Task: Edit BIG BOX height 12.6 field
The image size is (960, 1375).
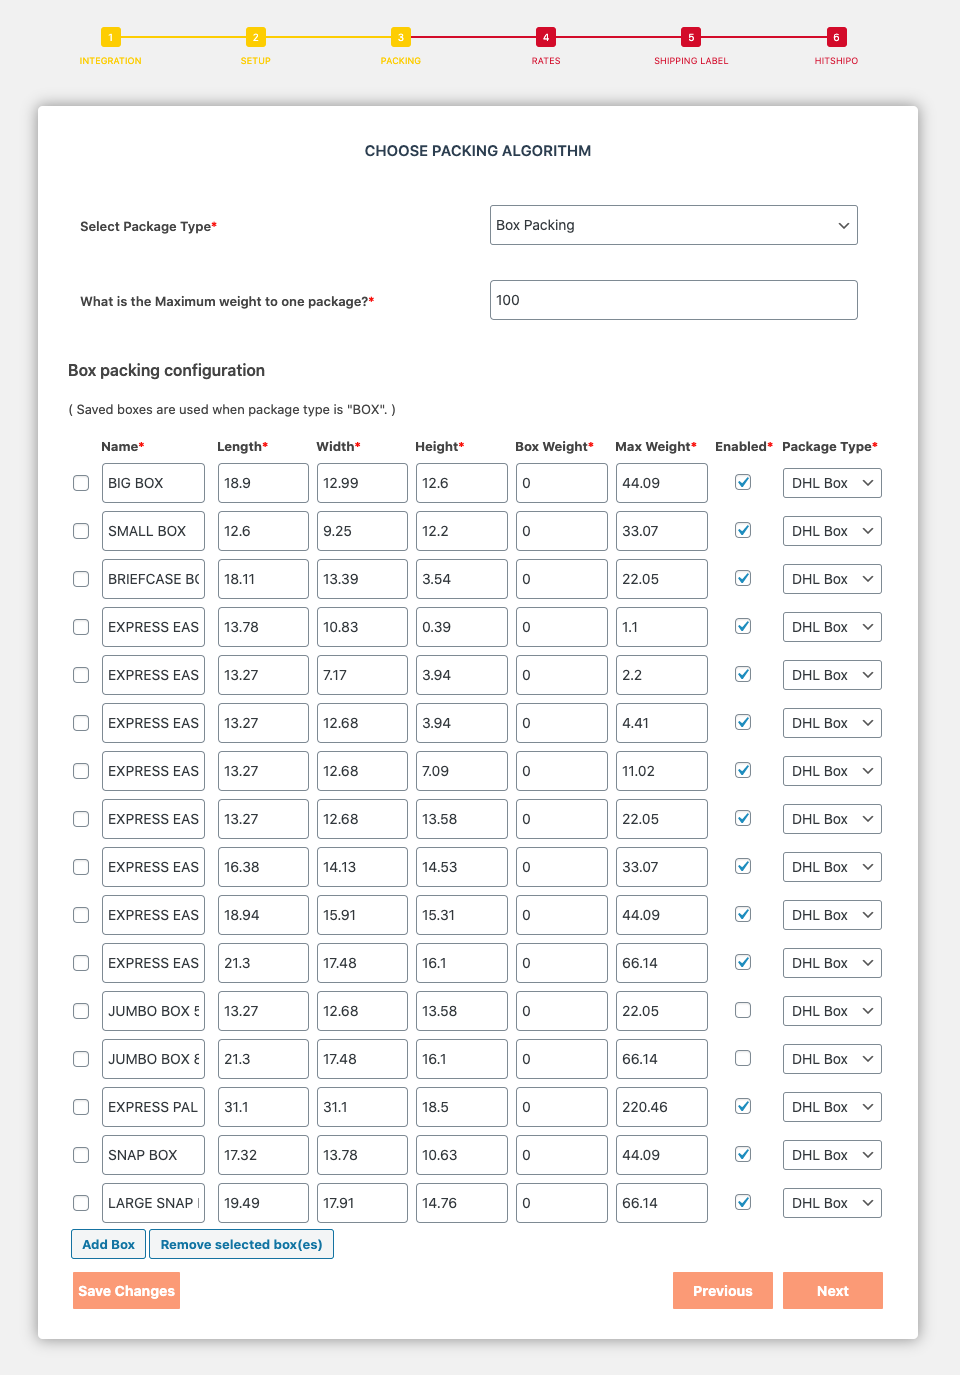Action: point(462,483)
